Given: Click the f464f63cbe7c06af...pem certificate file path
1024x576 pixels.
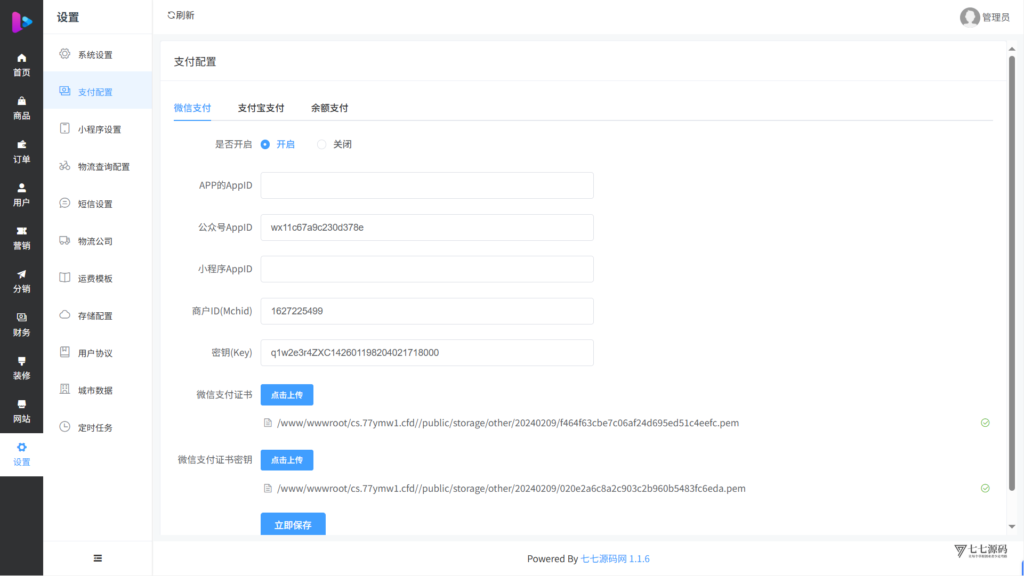Looking at the screenshot, I should (x=508, y=423).
